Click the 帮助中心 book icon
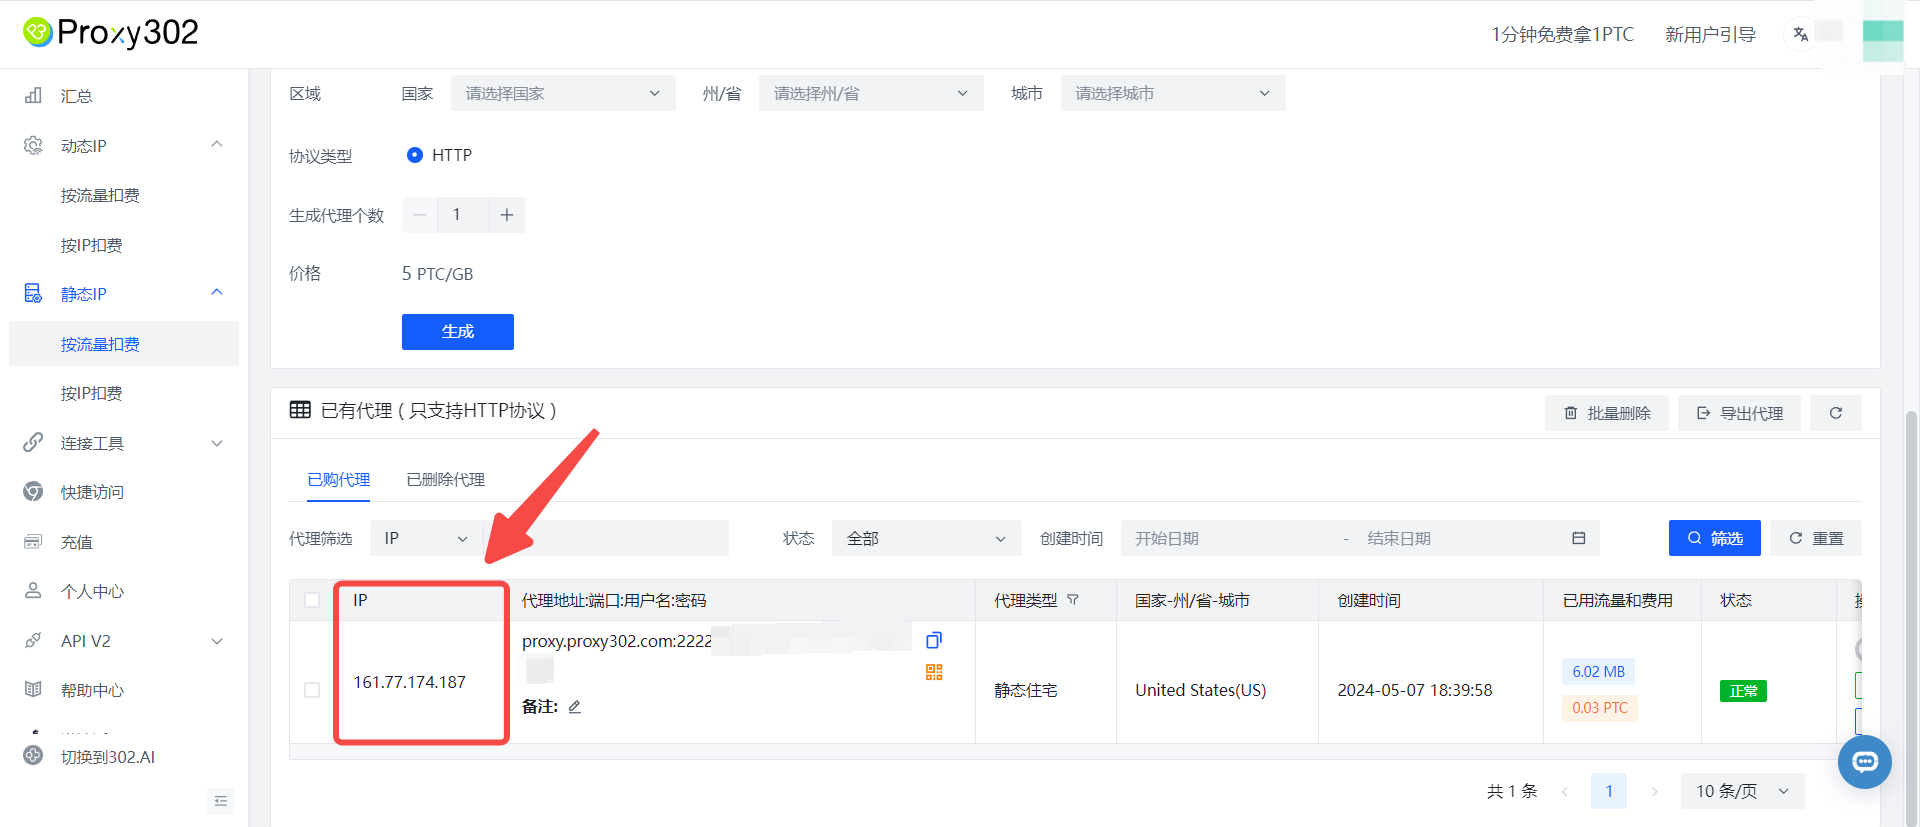The width and height of the screenshot is (1920, 827). click(33, 689)
